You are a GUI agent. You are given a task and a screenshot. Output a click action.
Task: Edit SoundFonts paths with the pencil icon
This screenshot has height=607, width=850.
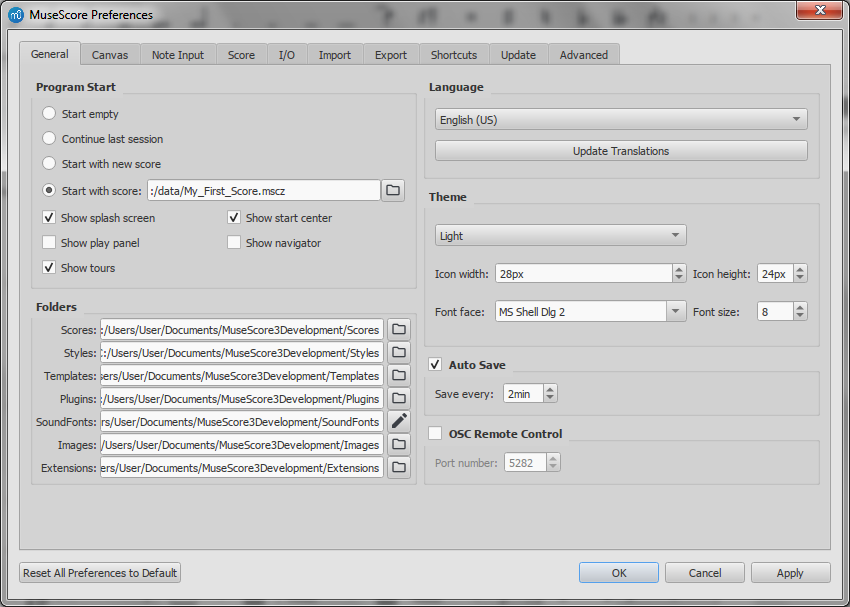398,421
